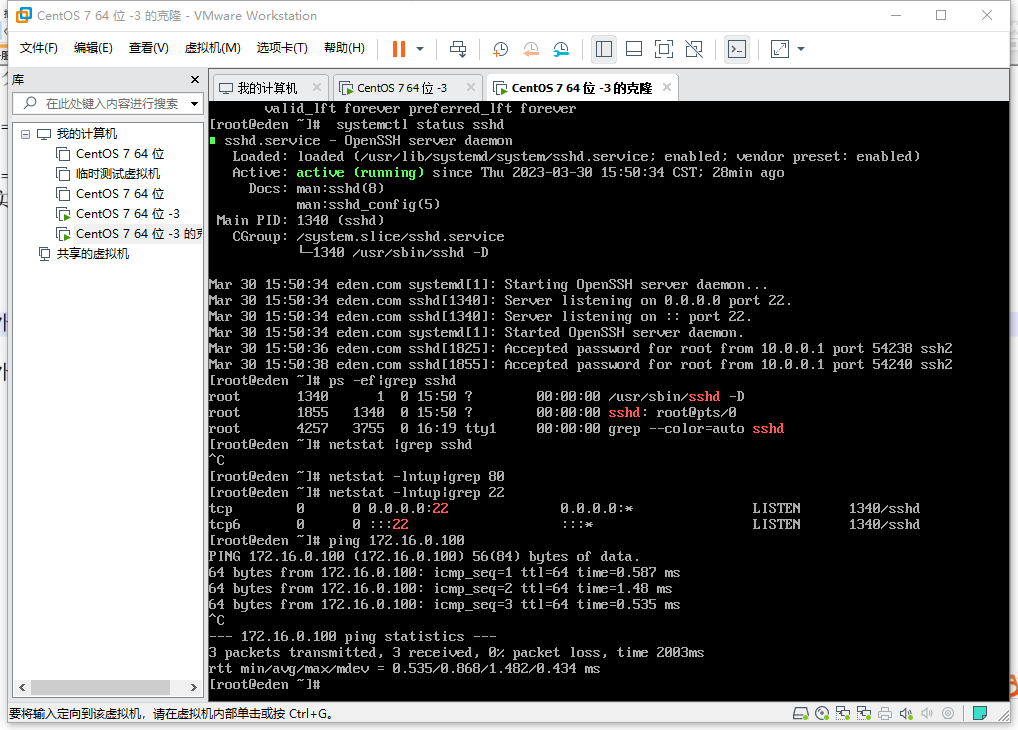Click the greyed-out camera device icon
Viewport: 1018px width, 730px height.
click(x=948, y=714)
